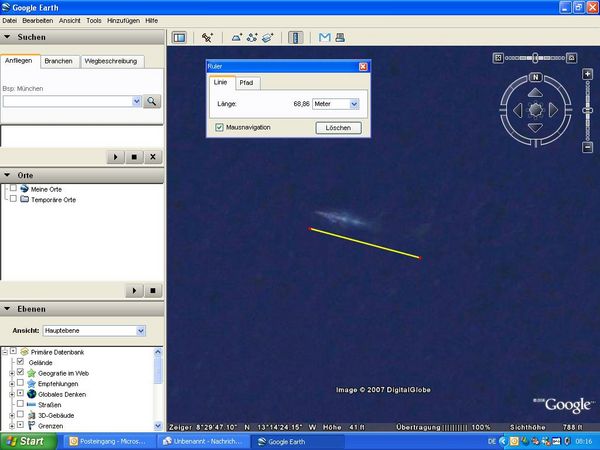This screenshot has width=600, height=450.
Task: Switch to the Branchen tab
Action: [59, 61]
